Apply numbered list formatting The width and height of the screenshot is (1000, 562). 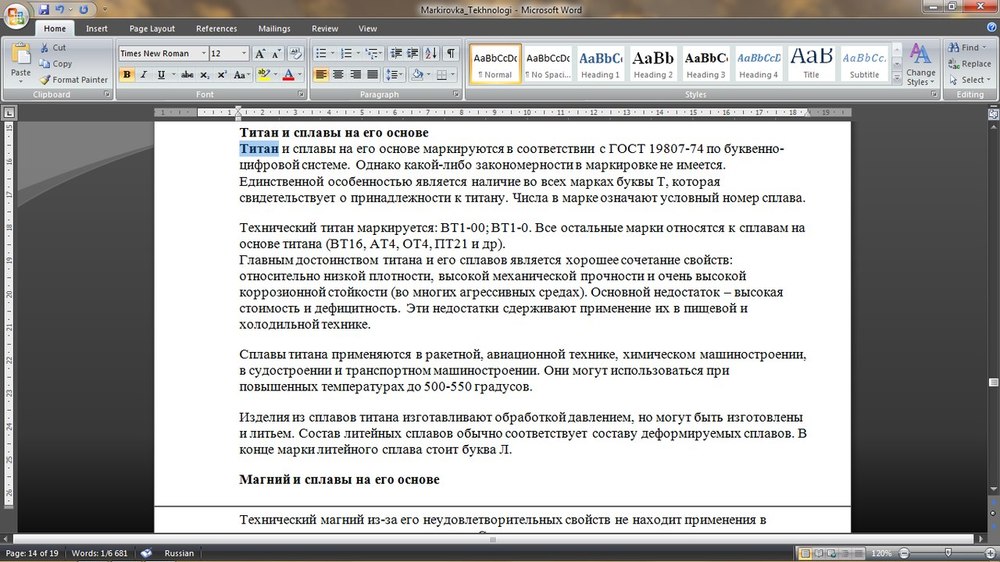click(x=346, y=54)
